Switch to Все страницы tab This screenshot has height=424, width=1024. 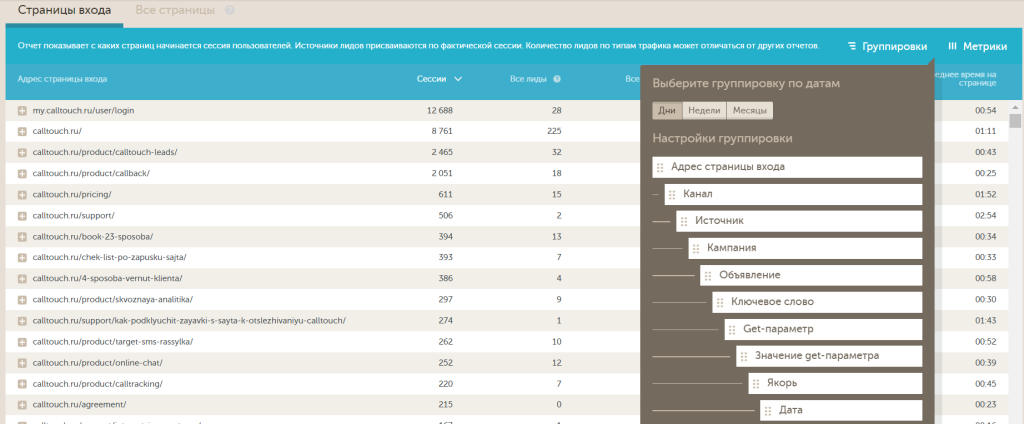tap(175, 10)
